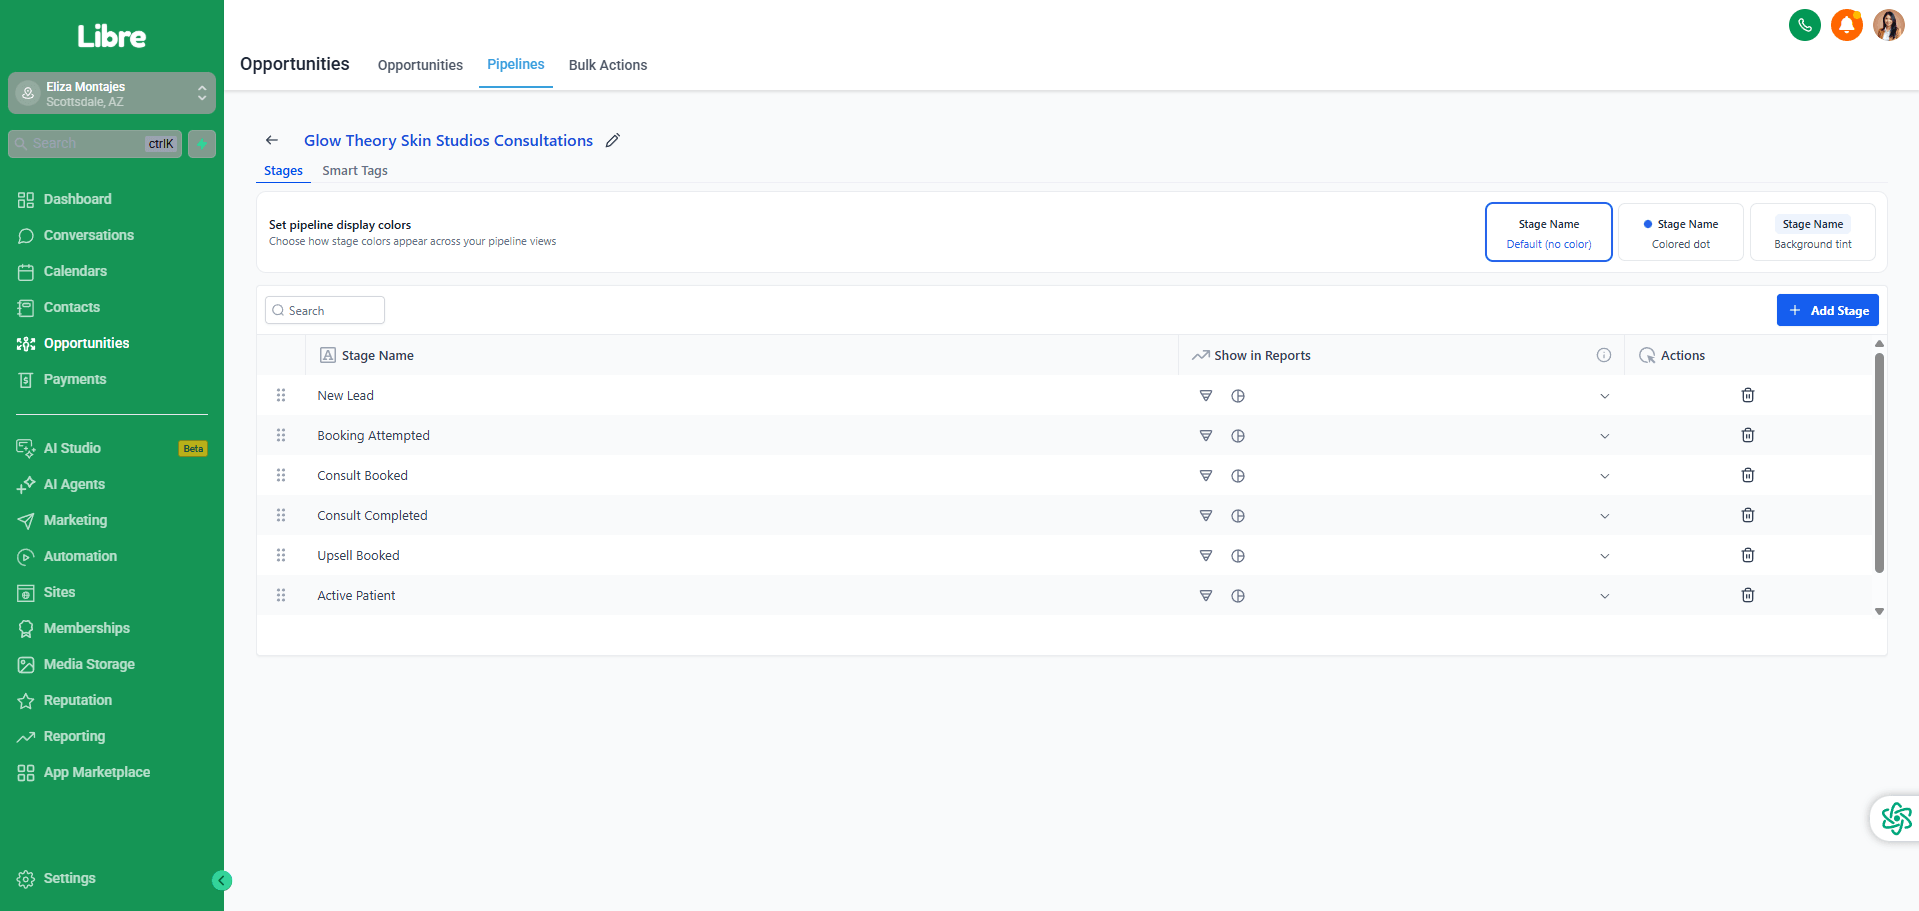Toggle pie chart visibility for New Lead
This screenshot has width=1919, height=911.
[x=1238, y=396]
